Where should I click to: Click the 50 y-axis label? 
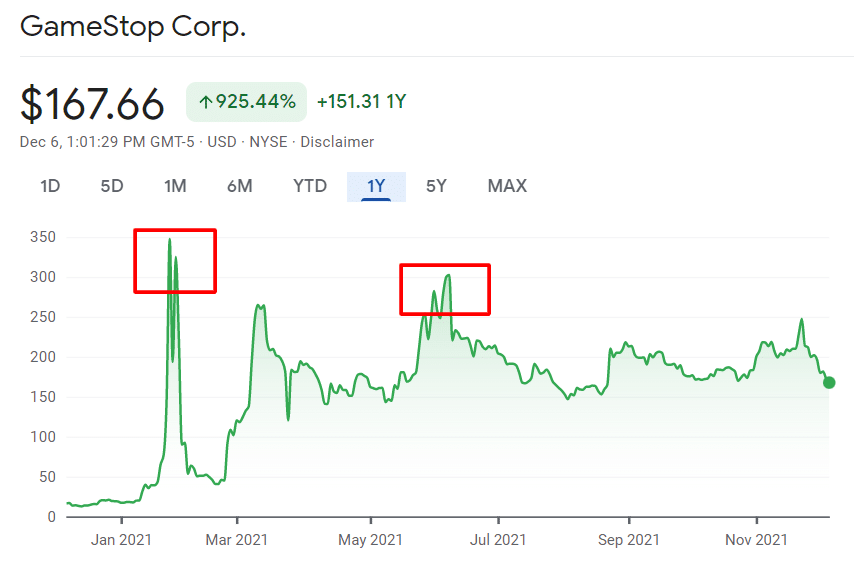point(47,476)
